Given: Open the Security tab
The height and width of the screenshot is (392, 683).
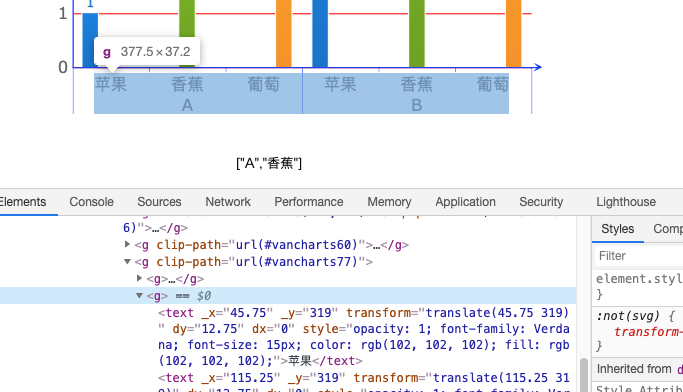Looking at the screenshot, I should (x=541, y=202).
